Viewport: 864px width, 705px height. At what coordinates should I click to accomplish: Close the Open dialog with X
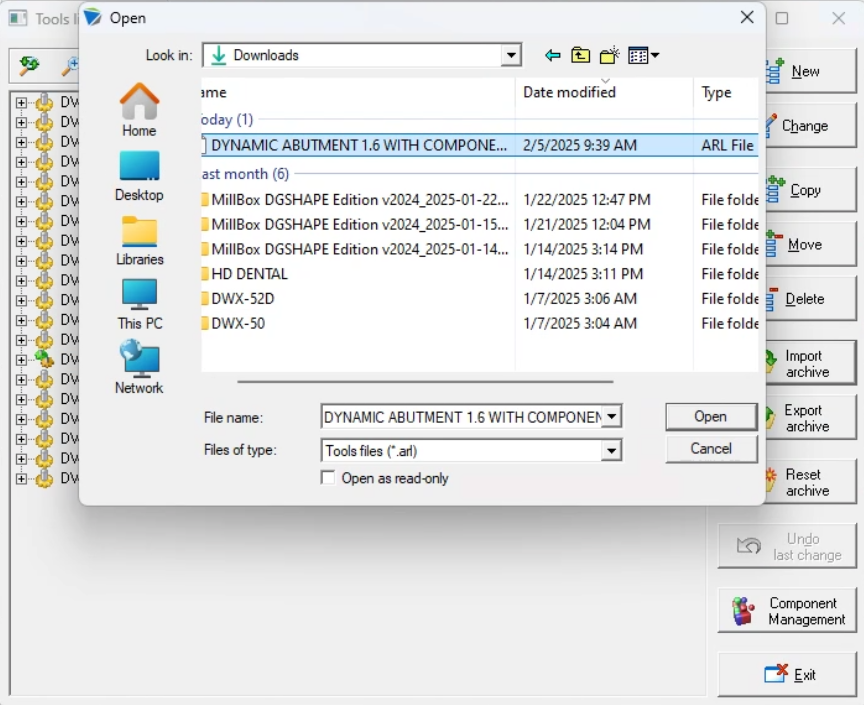747,18
